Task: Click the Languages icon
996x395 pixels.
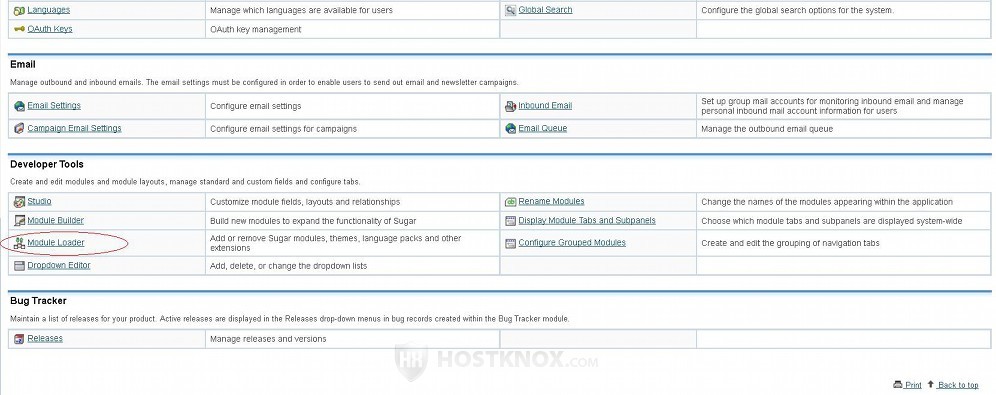Action: (19, 11)
